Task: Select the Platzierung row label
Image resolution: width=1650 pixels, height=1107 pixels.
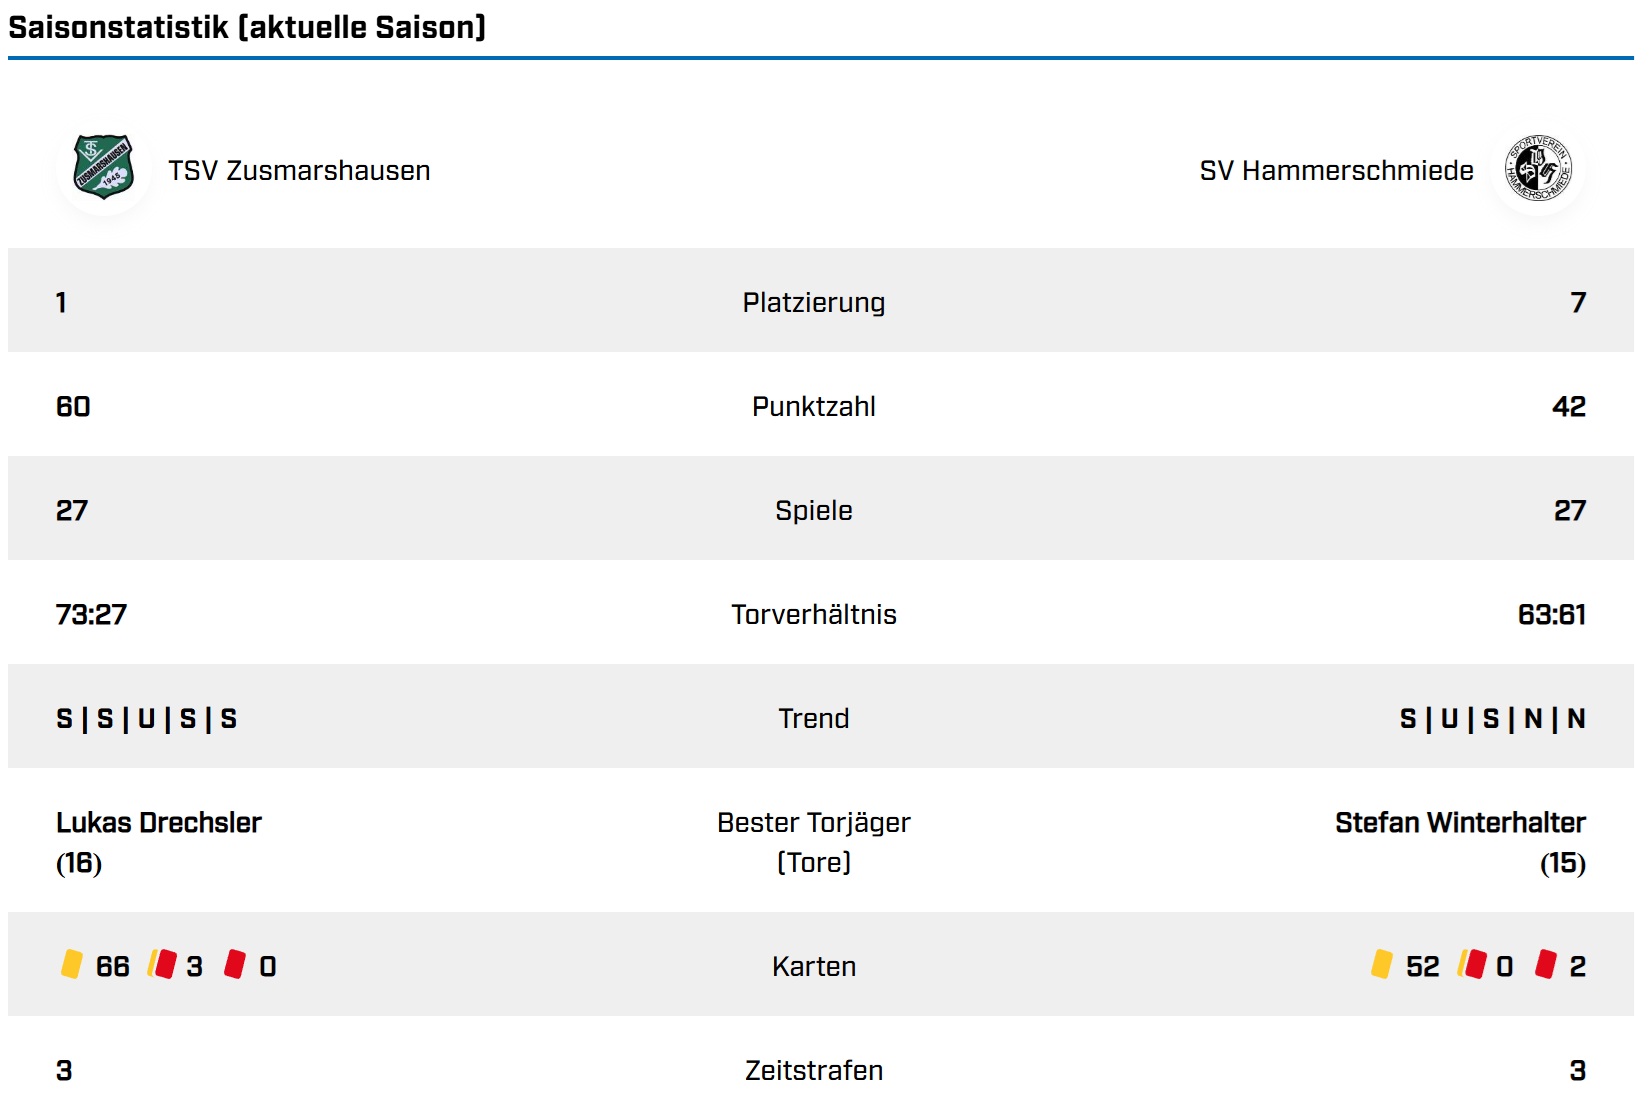Action: click(813, 303)
